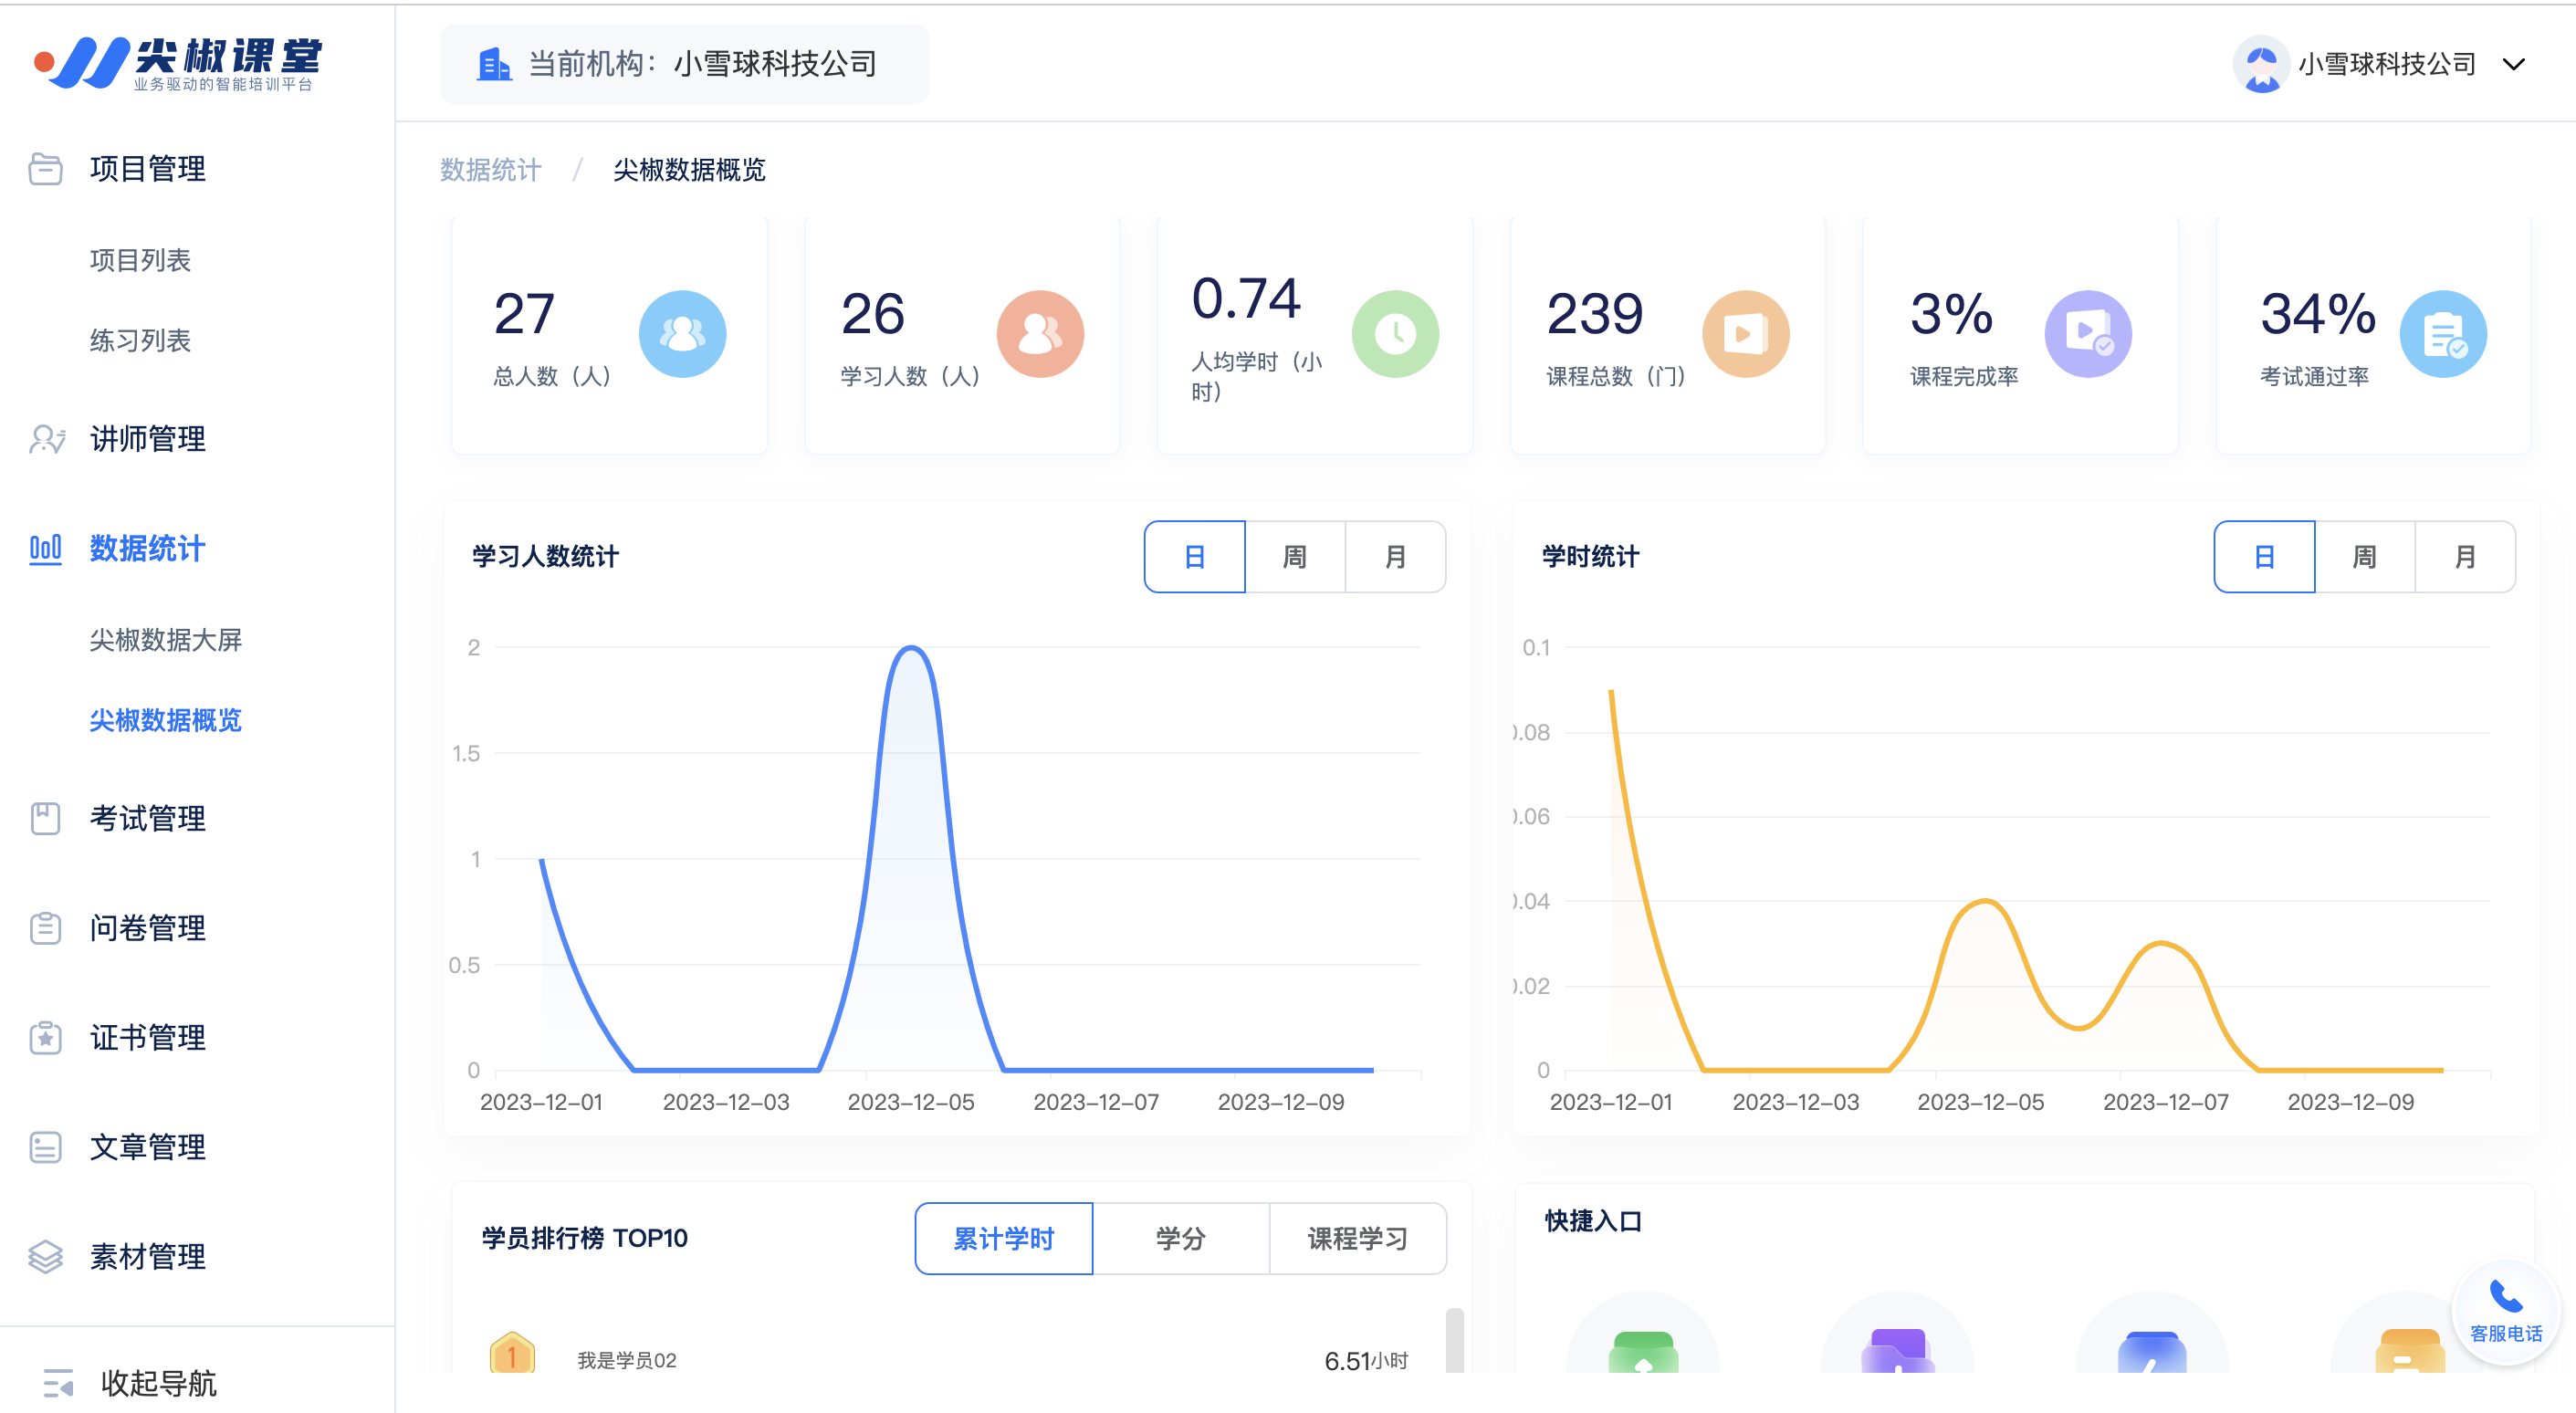Click 收起导航 to collapse sidebar
2576x1413 pixels.
(158, 1383)
